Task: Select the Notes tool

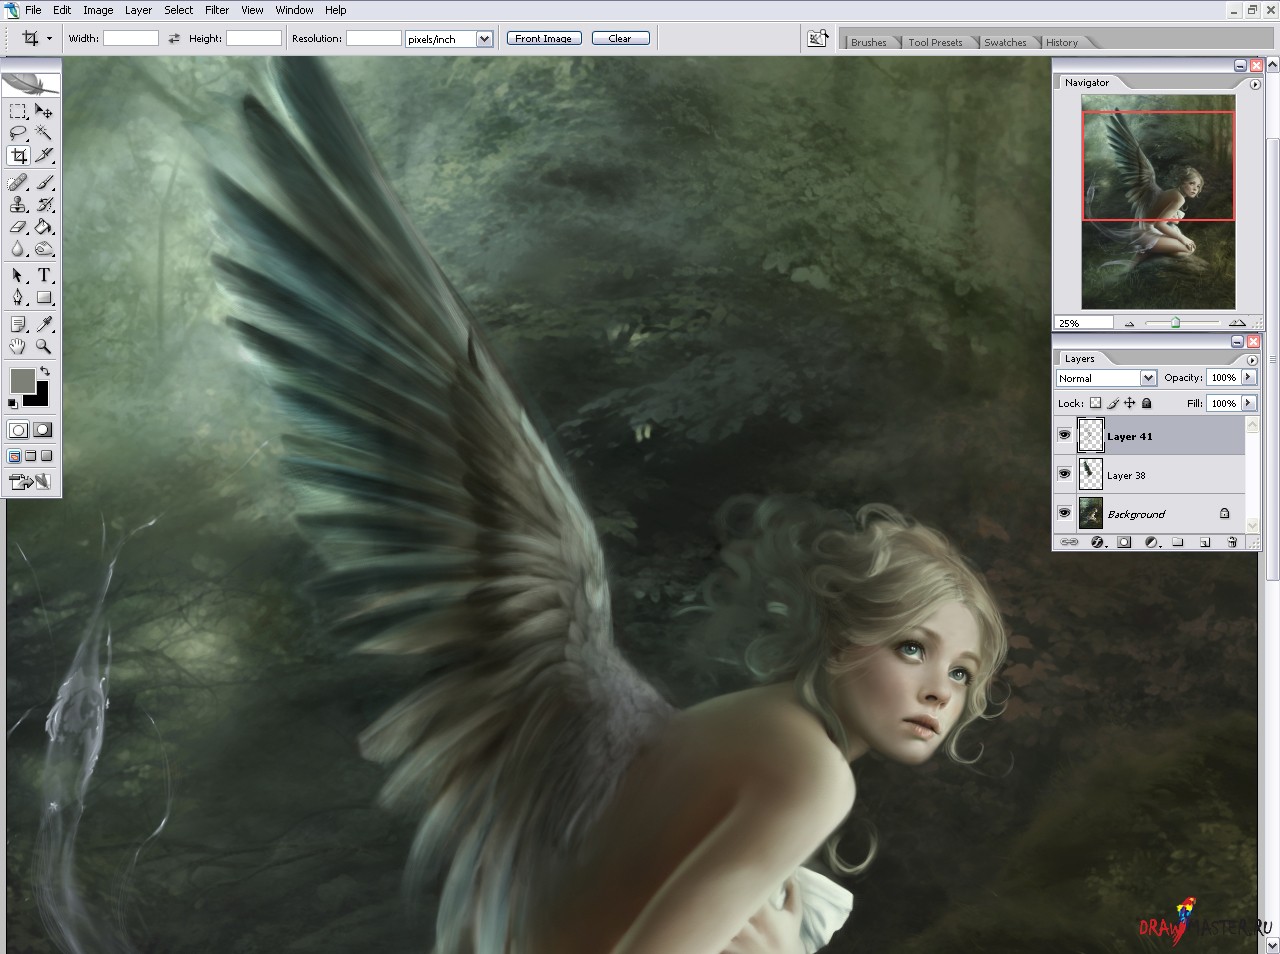Action: coord(18,324)
